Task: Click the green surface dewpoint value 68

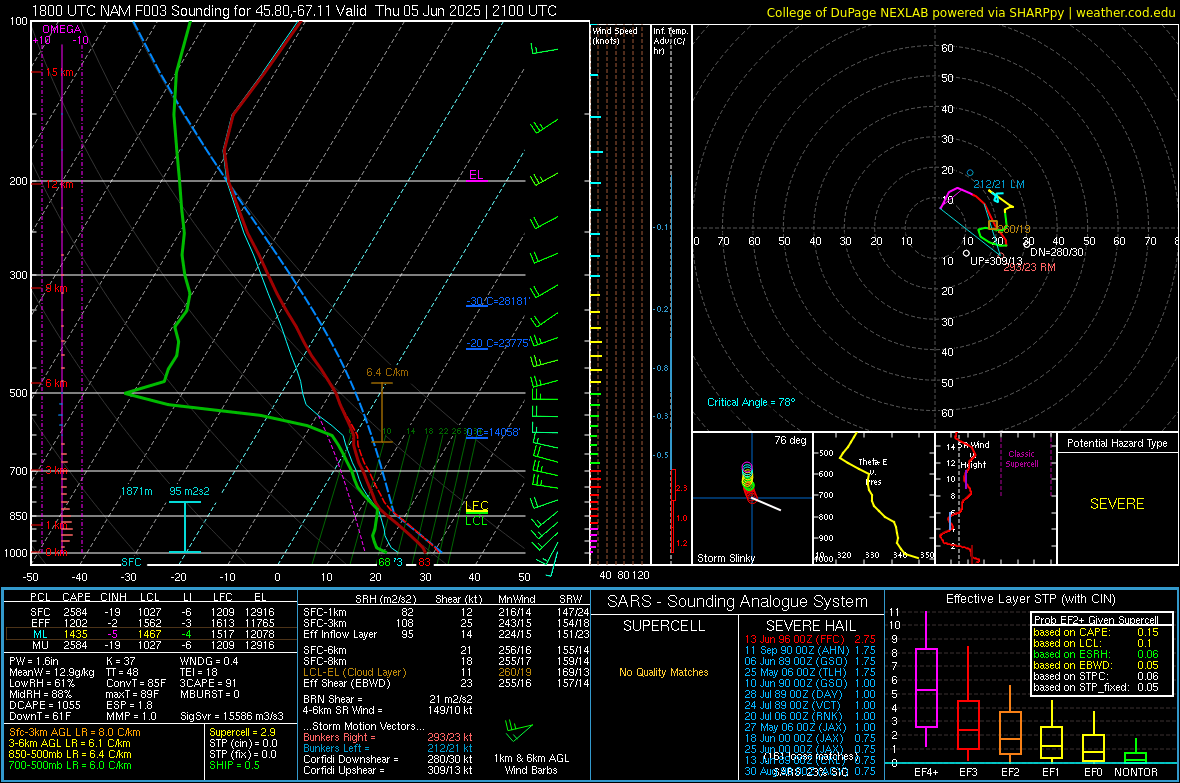Action: (384, 562)
